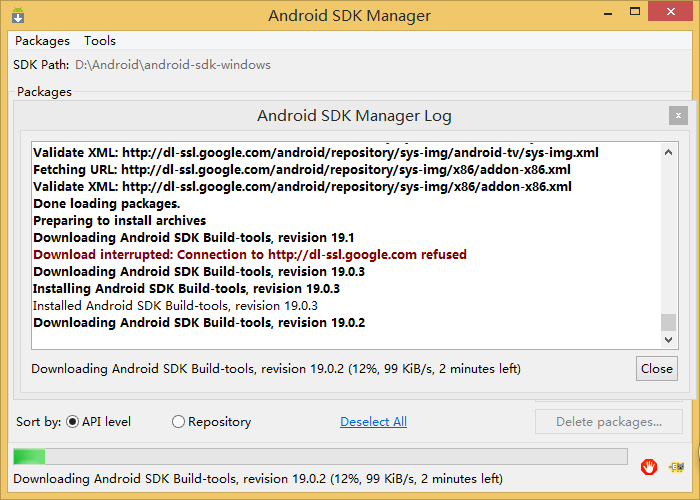This screenshot has width=700, height=500.
Task: Click the Delete packages button
Action: point(609,421)
